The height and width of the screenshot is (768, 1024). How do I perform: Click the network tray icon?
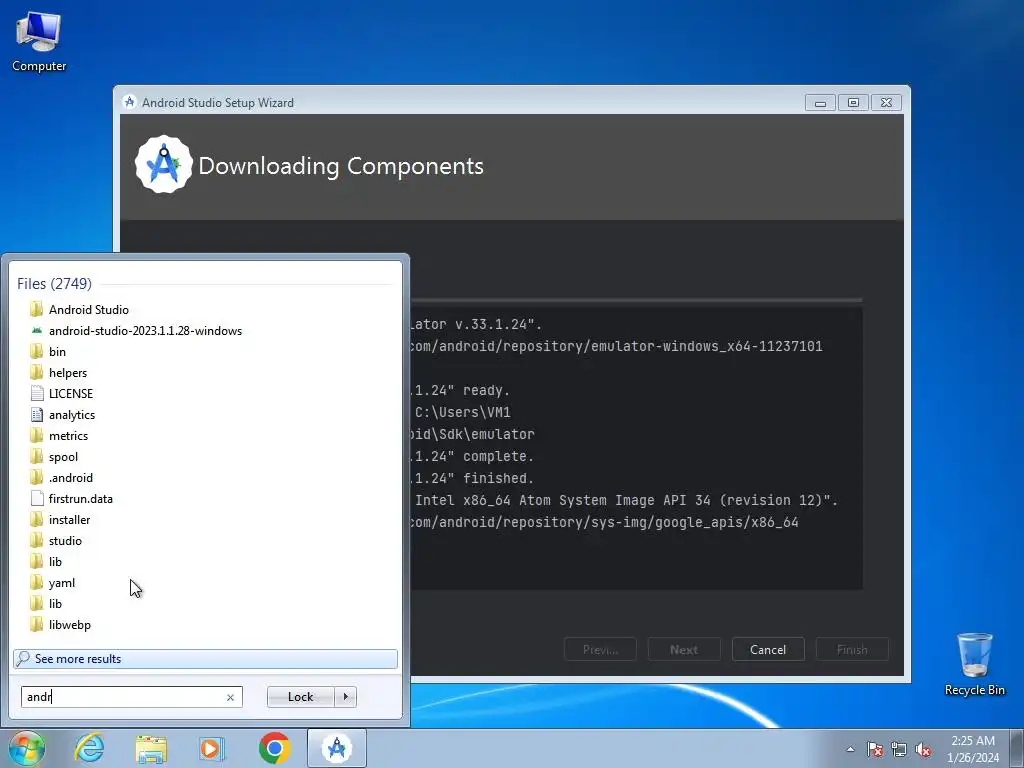[x=899, y=749]
